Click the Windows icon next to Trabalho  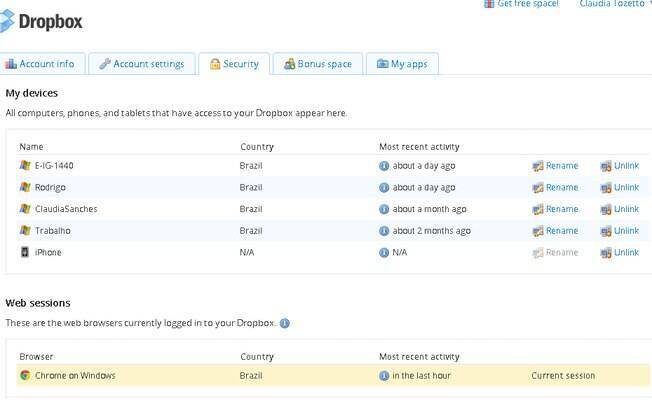(25, 230)
